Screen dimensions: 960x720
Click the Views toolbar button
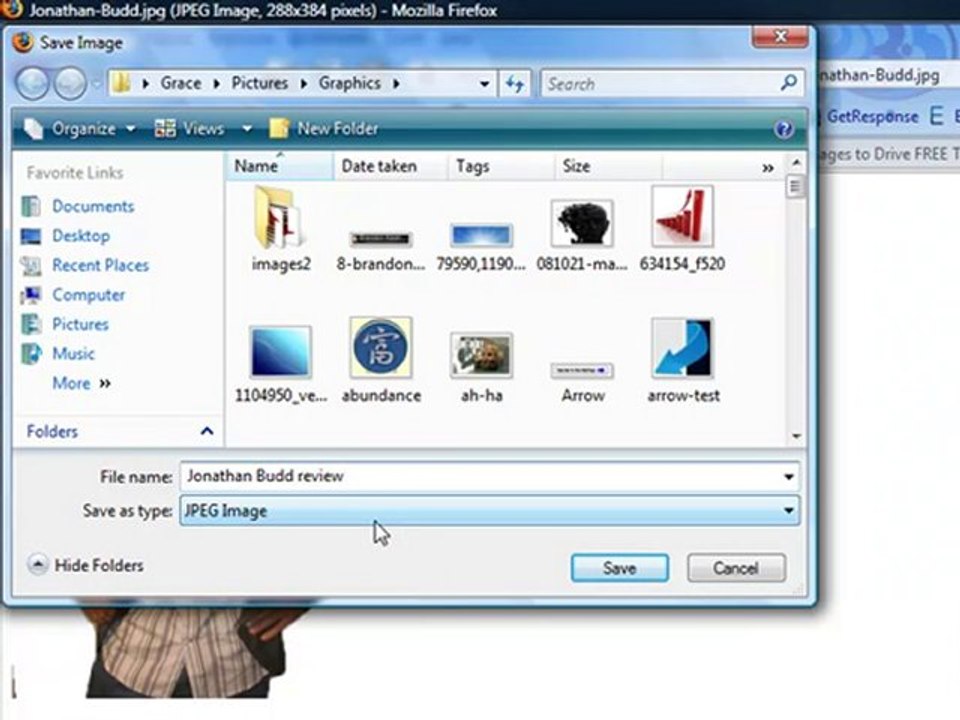tap(189, 129)
